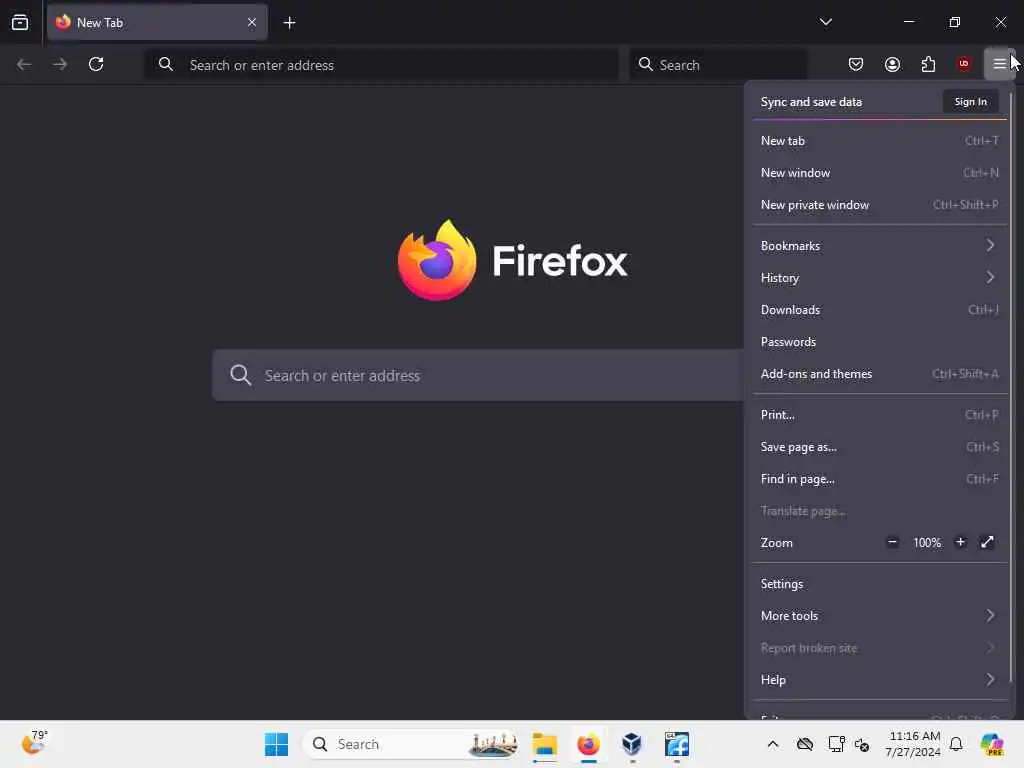The height and width of the screenshot is (768, 1024).
Task: Open the Windows Start button
Action: pos(276,744)
